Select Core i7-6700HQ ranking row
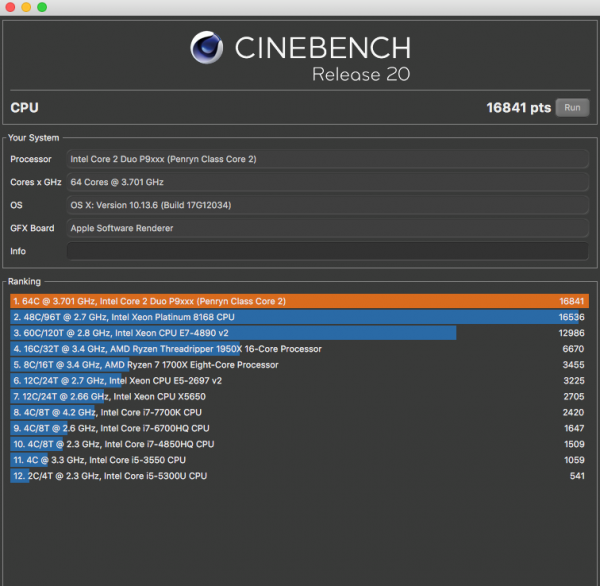The width and height of the screenshot is (600, 586). (x=298, y=428)
